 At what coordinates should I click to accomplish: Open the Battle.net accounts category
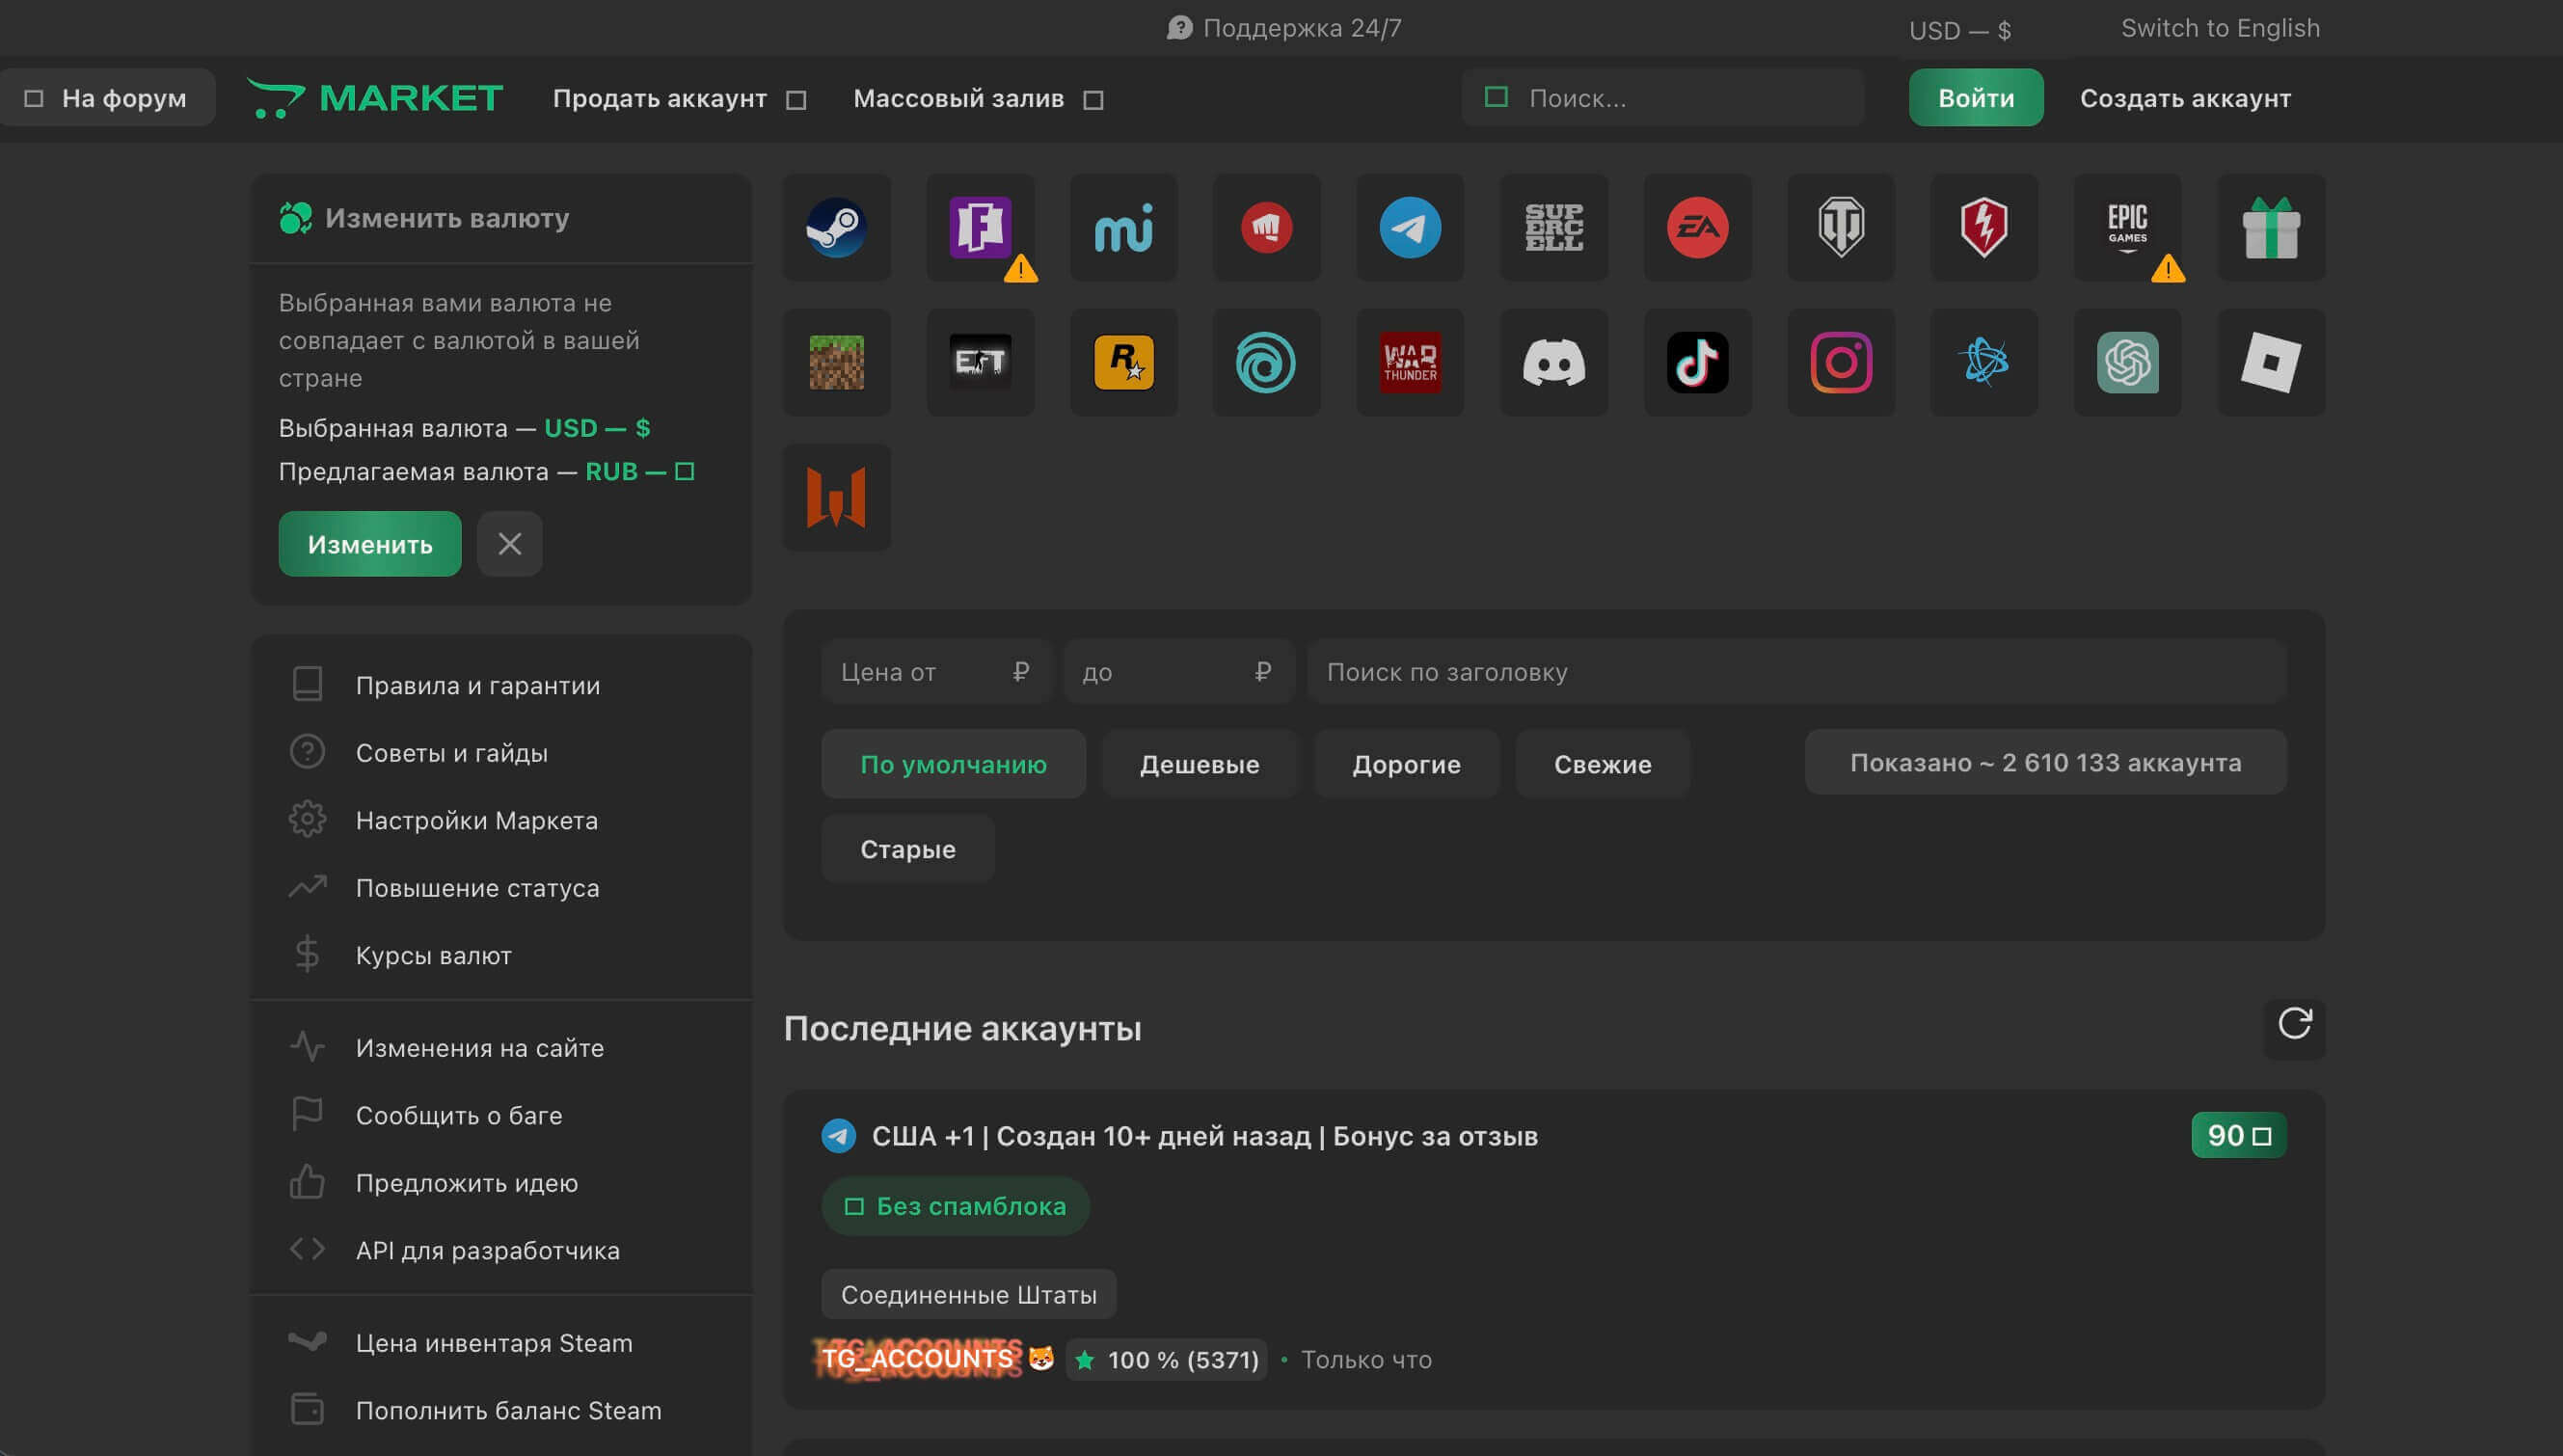tap(1984, 362)
